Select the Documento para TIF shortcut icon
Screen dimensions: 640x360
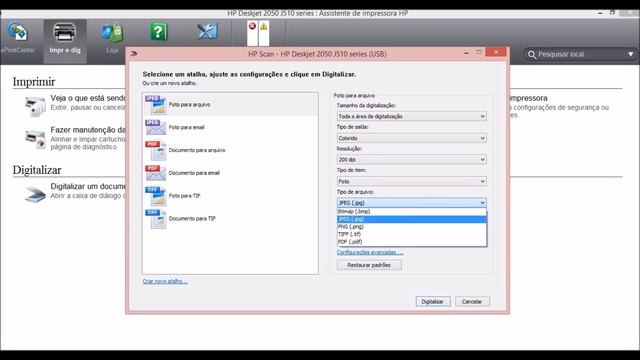155,219
